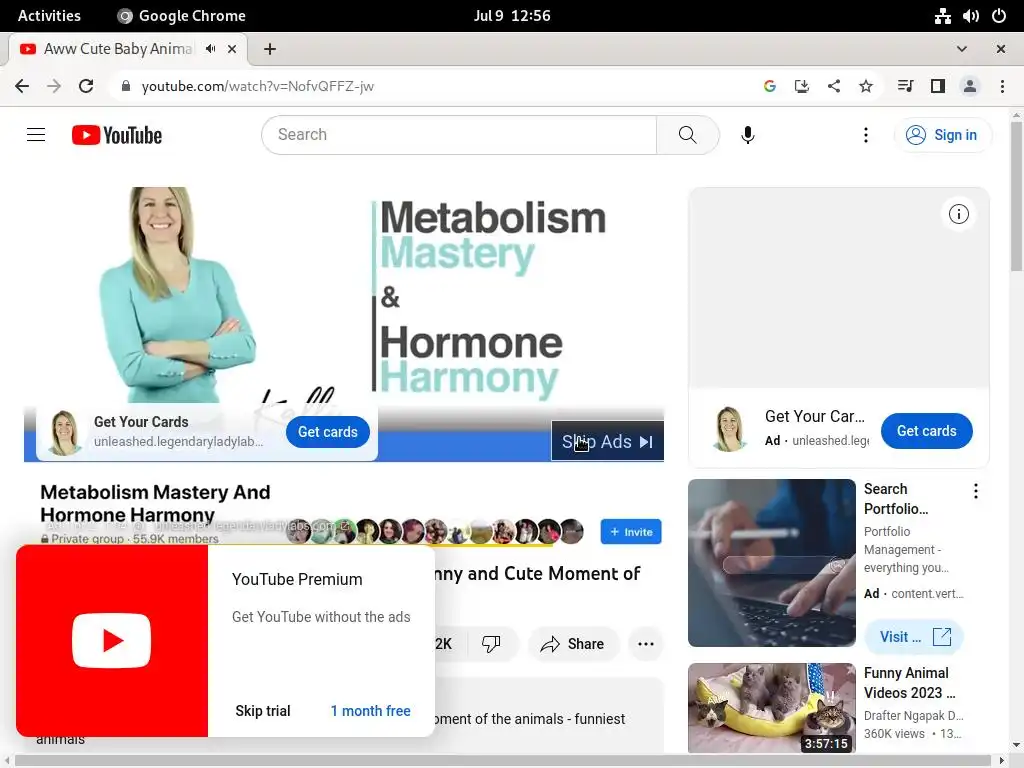Click Get cards button in sidebar ad
1024x768 pixels.
click(927, 431)
